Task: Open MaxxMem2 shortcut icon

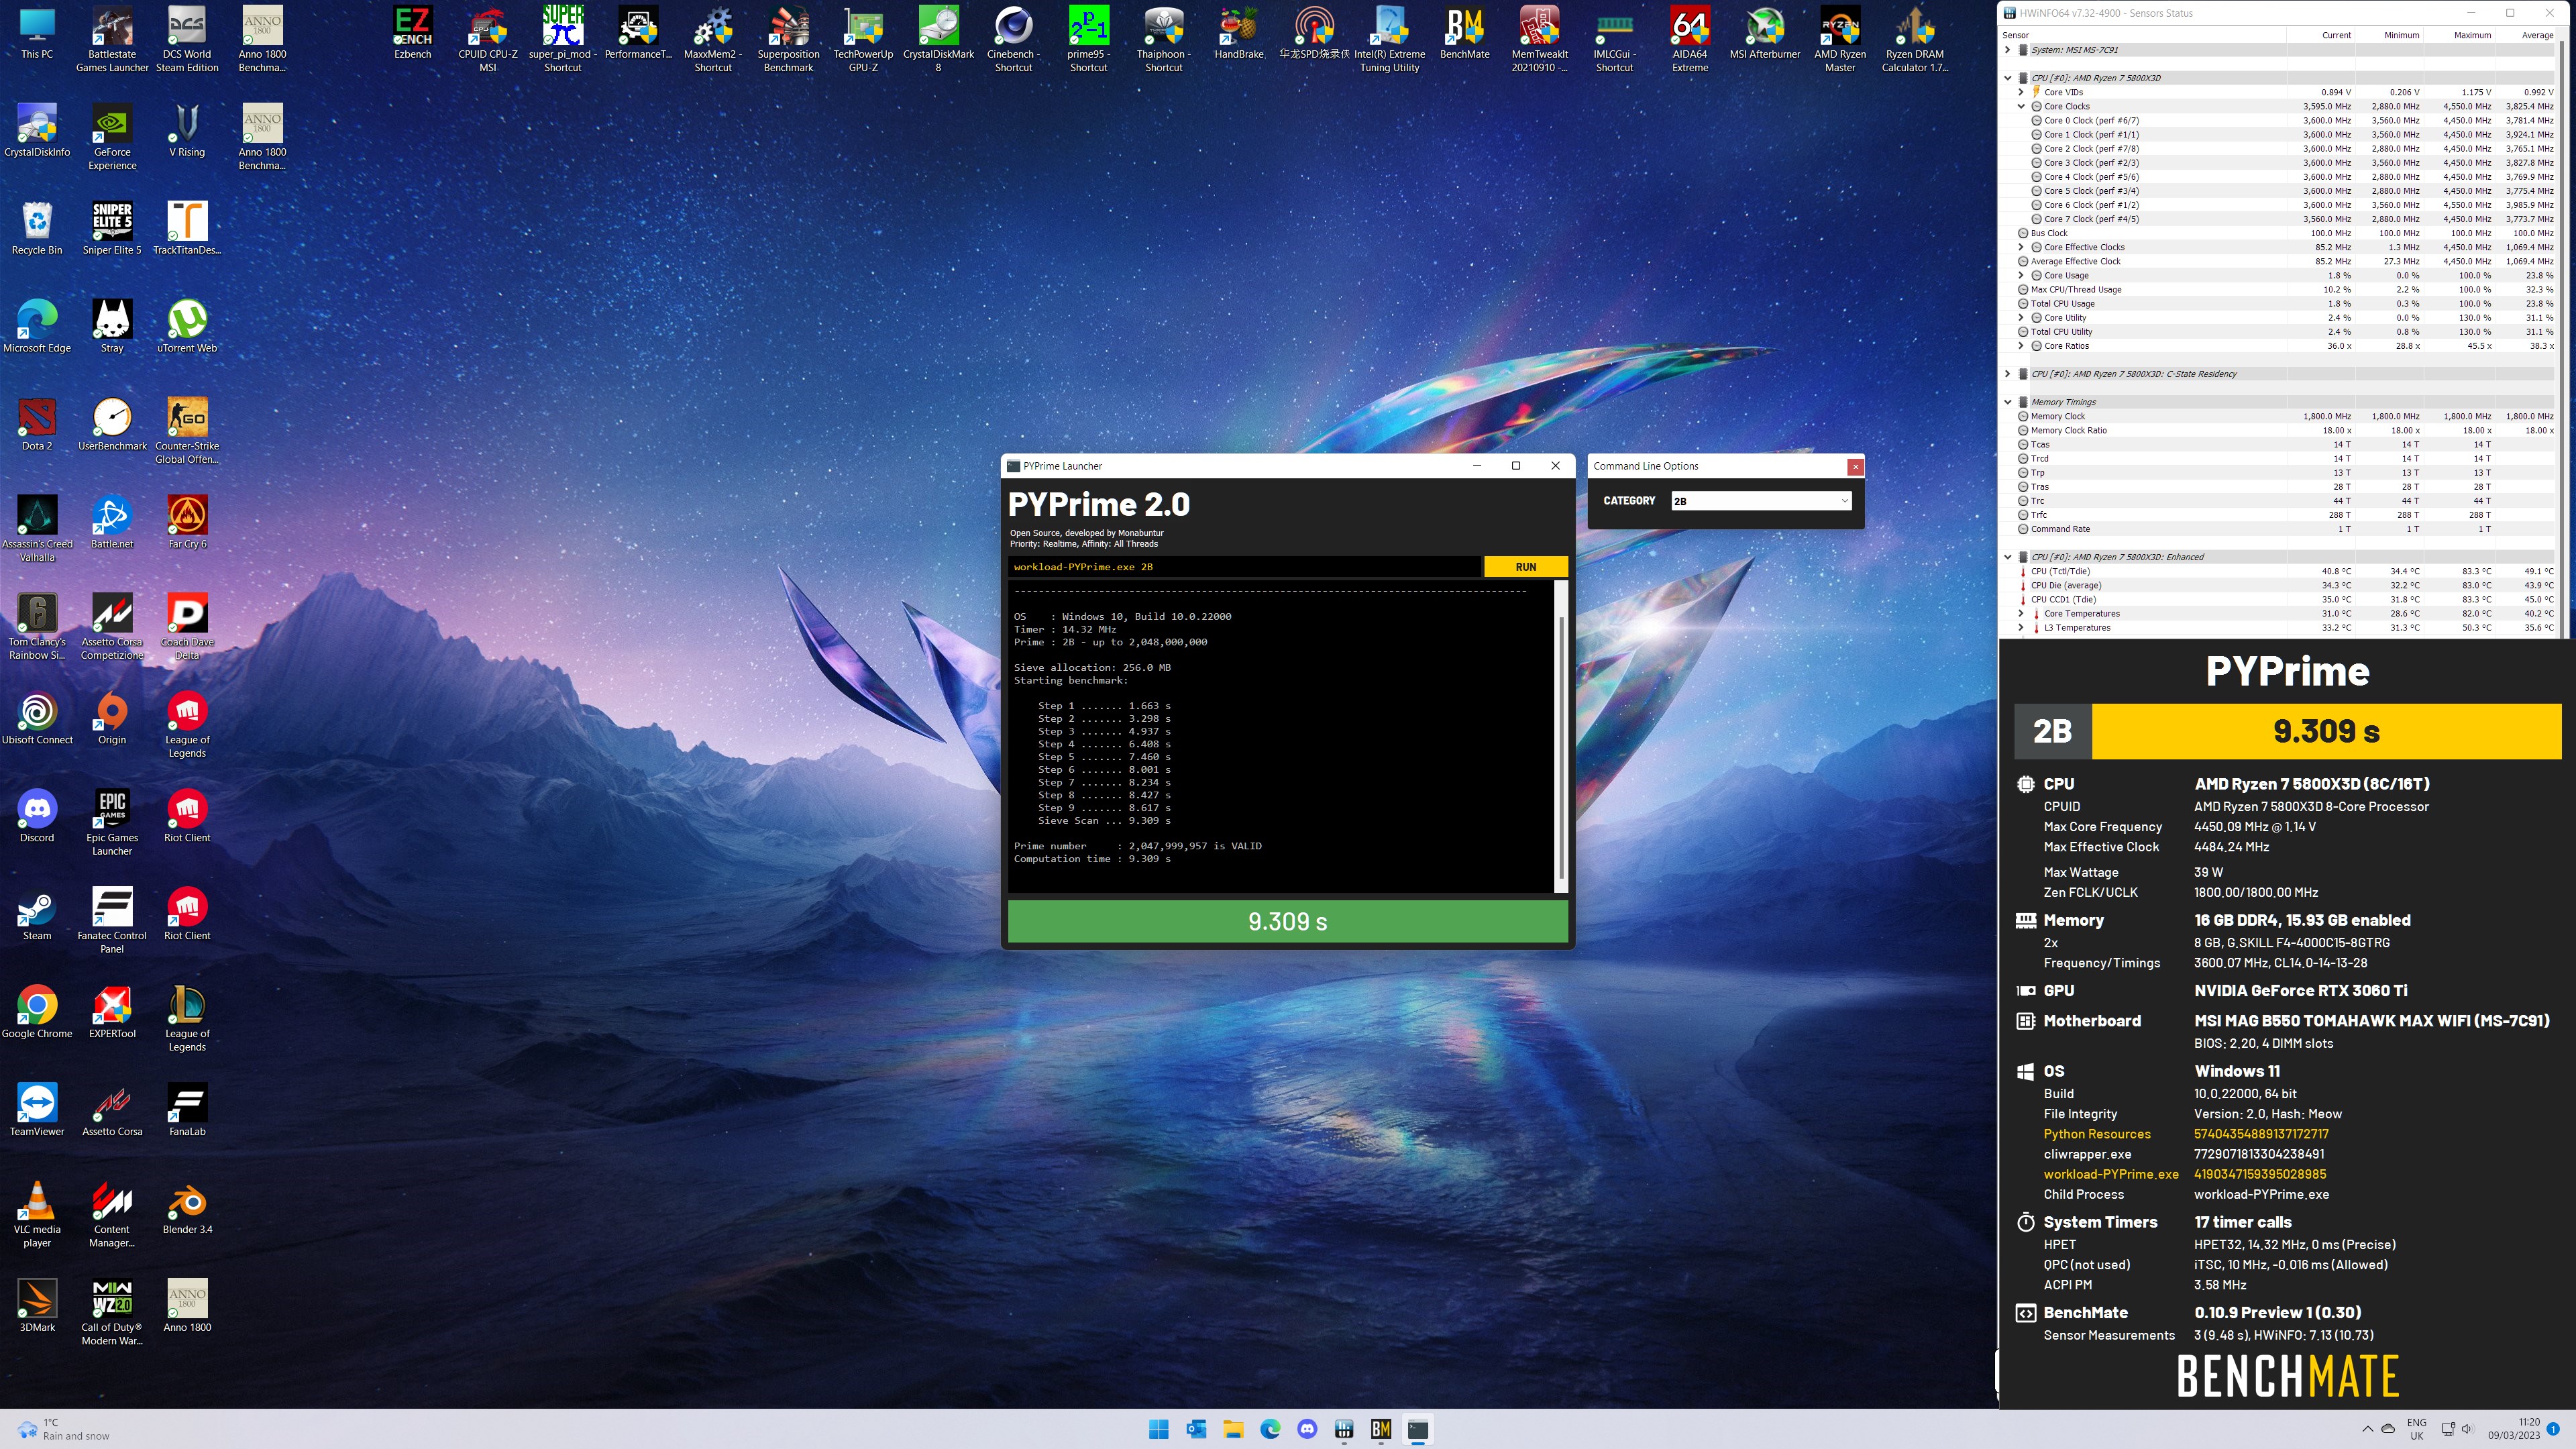Action: 713,39
